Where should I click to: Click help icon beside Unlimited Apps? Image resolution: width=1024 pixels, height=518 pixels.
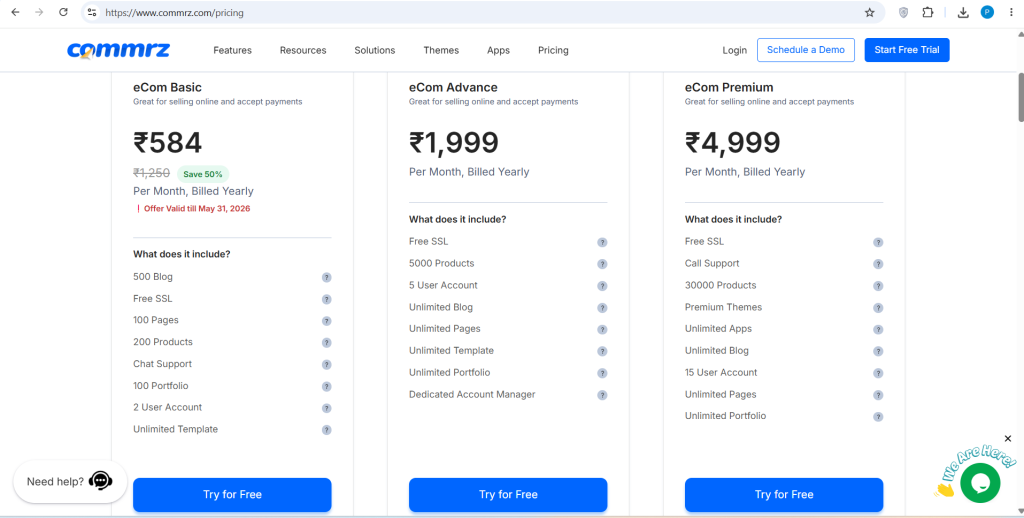878,330
